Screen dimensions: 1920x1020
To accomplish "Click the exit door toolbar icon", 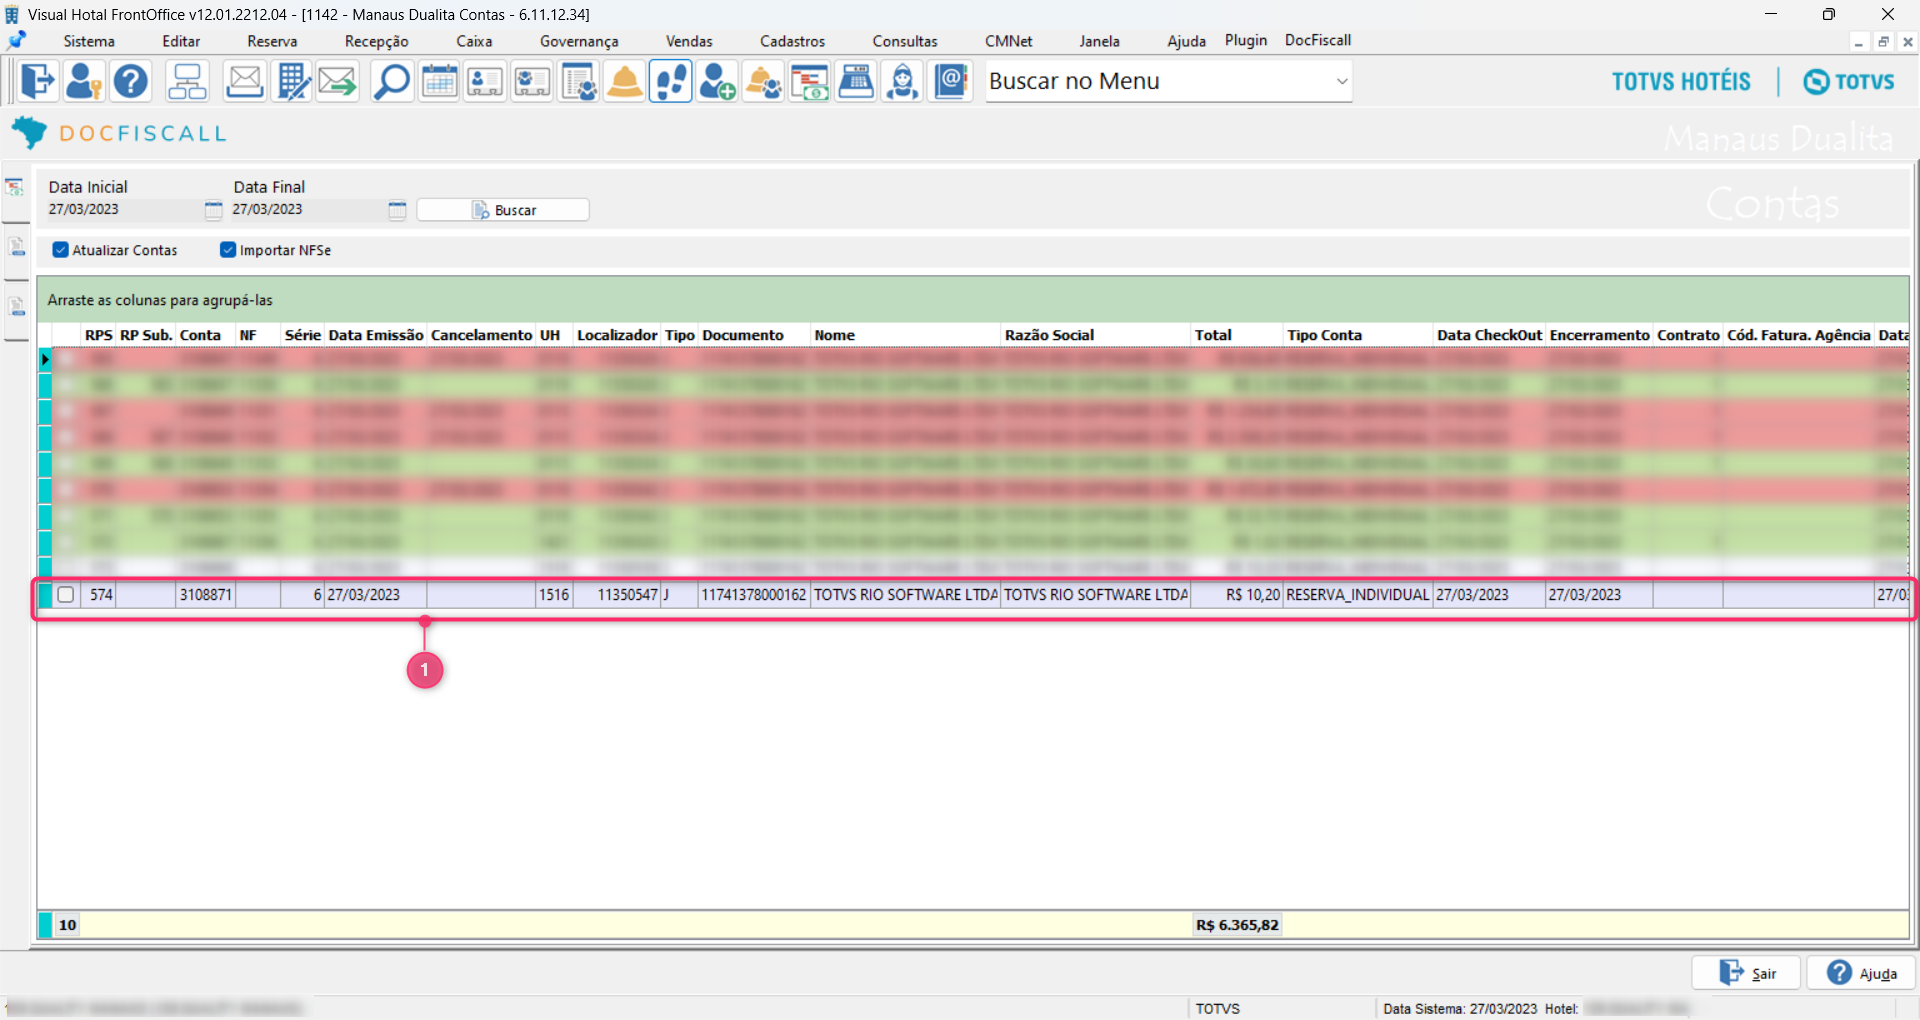I will [38, 81].
